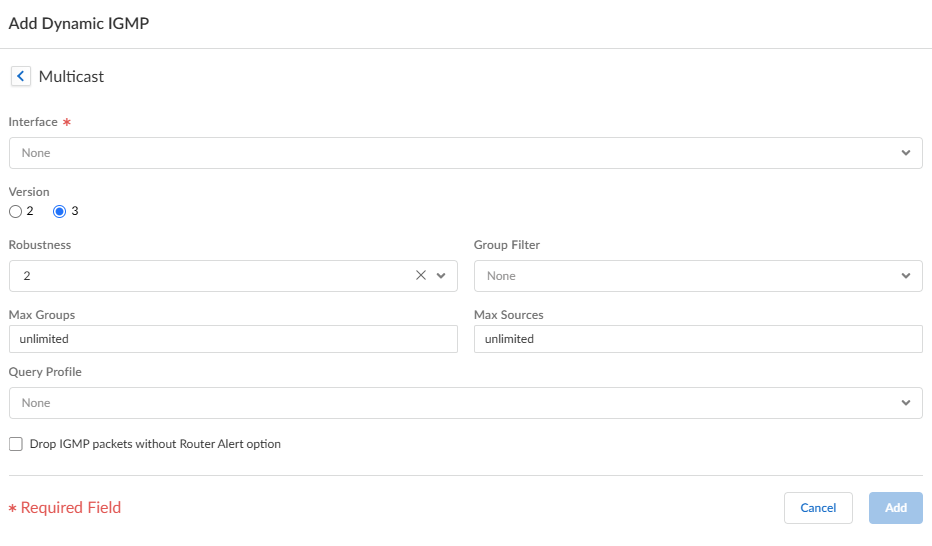Click the Interface selection box
Viewport: 932px width, 546px height.
(450, 153)
